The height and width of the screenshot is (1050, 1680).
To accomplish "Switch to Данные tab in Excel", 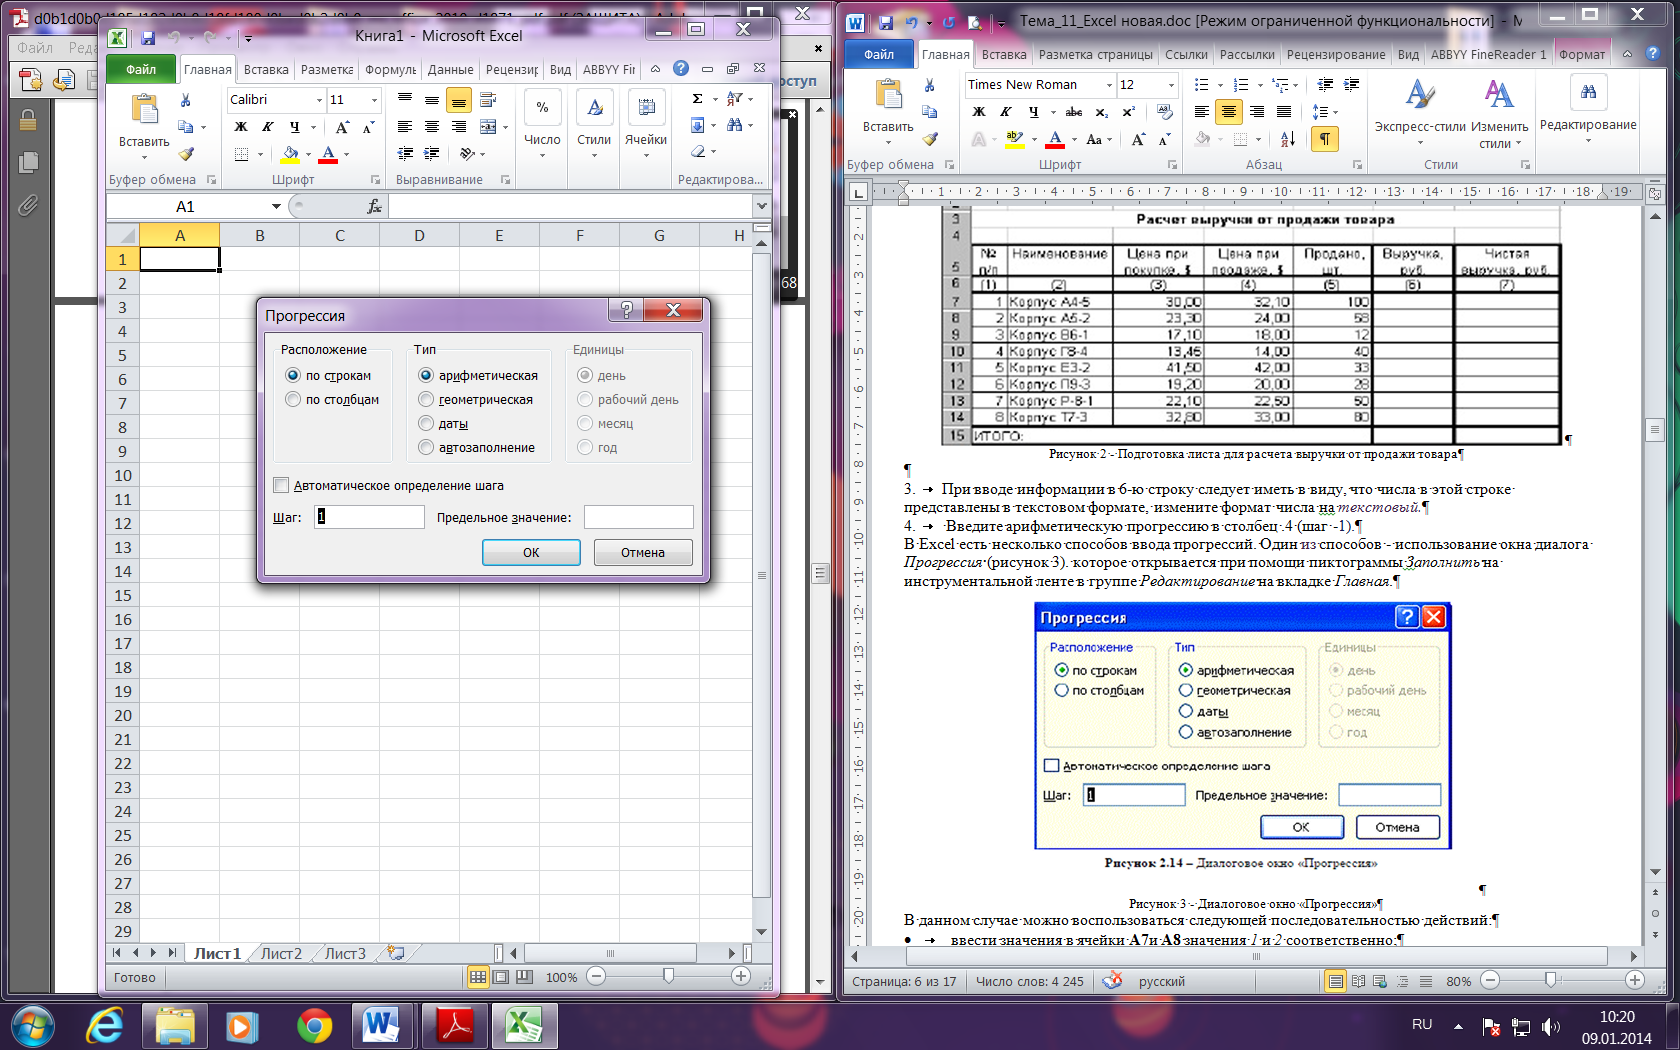I will 450,69.
